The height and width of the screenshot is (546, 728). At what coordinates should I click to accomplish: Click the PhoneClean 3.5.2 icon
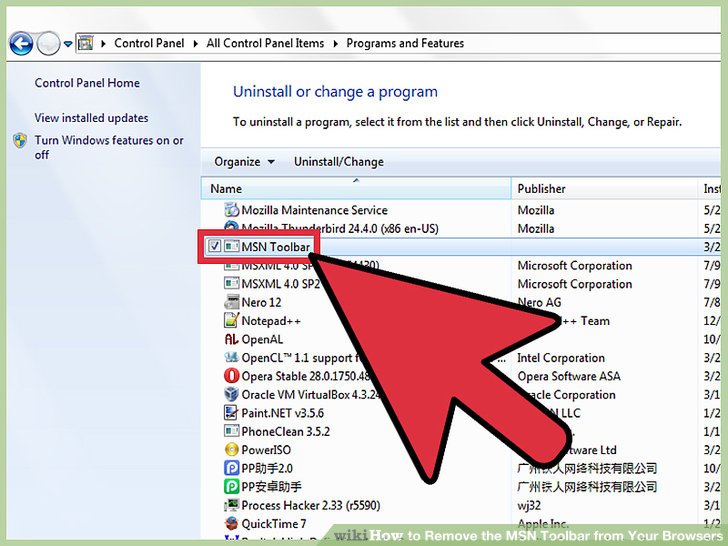tap(231, 431)
